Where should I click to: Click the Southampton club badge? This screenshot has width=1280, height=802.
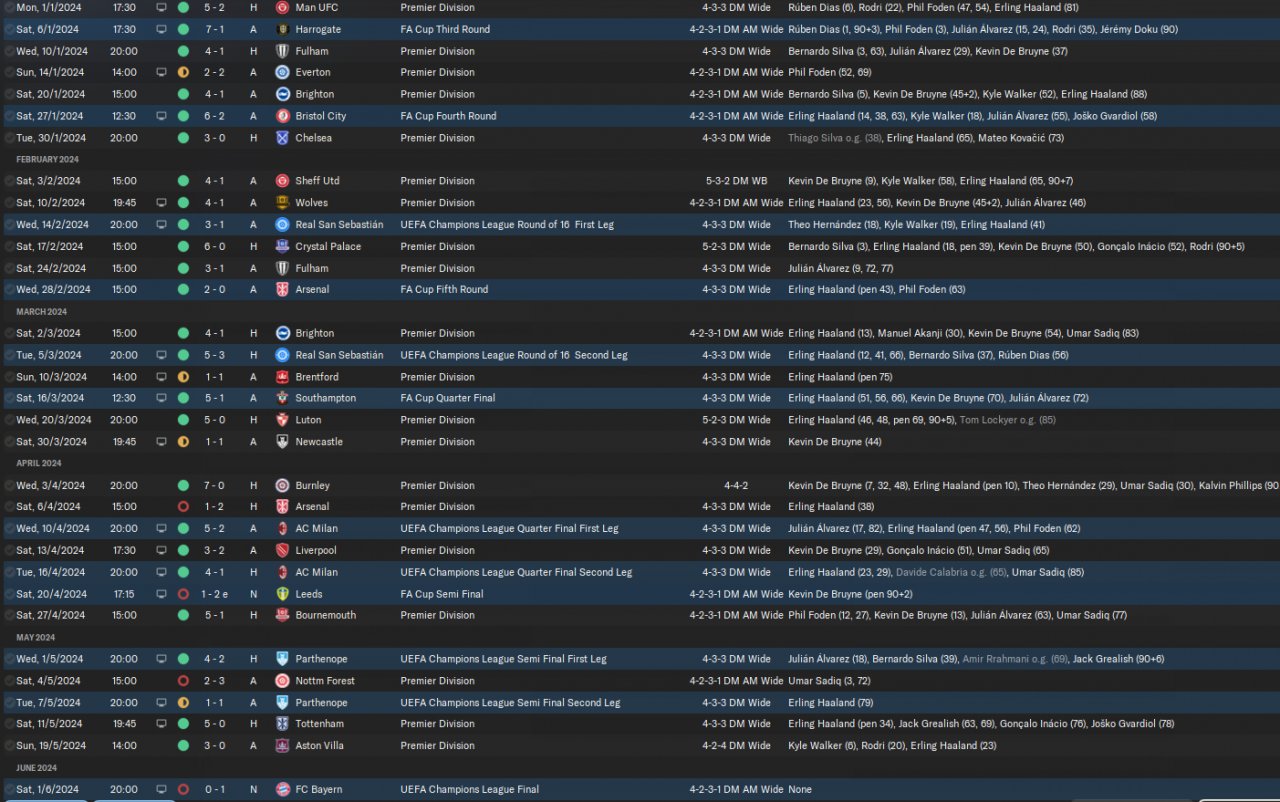point(283,398)
